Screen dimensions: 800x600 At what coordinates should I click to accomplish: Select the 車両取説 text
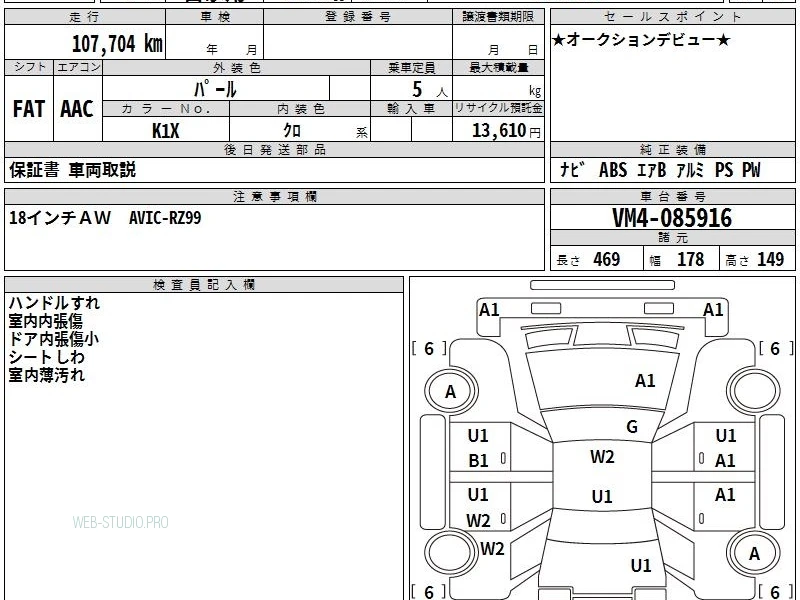[x=103, y=169]
